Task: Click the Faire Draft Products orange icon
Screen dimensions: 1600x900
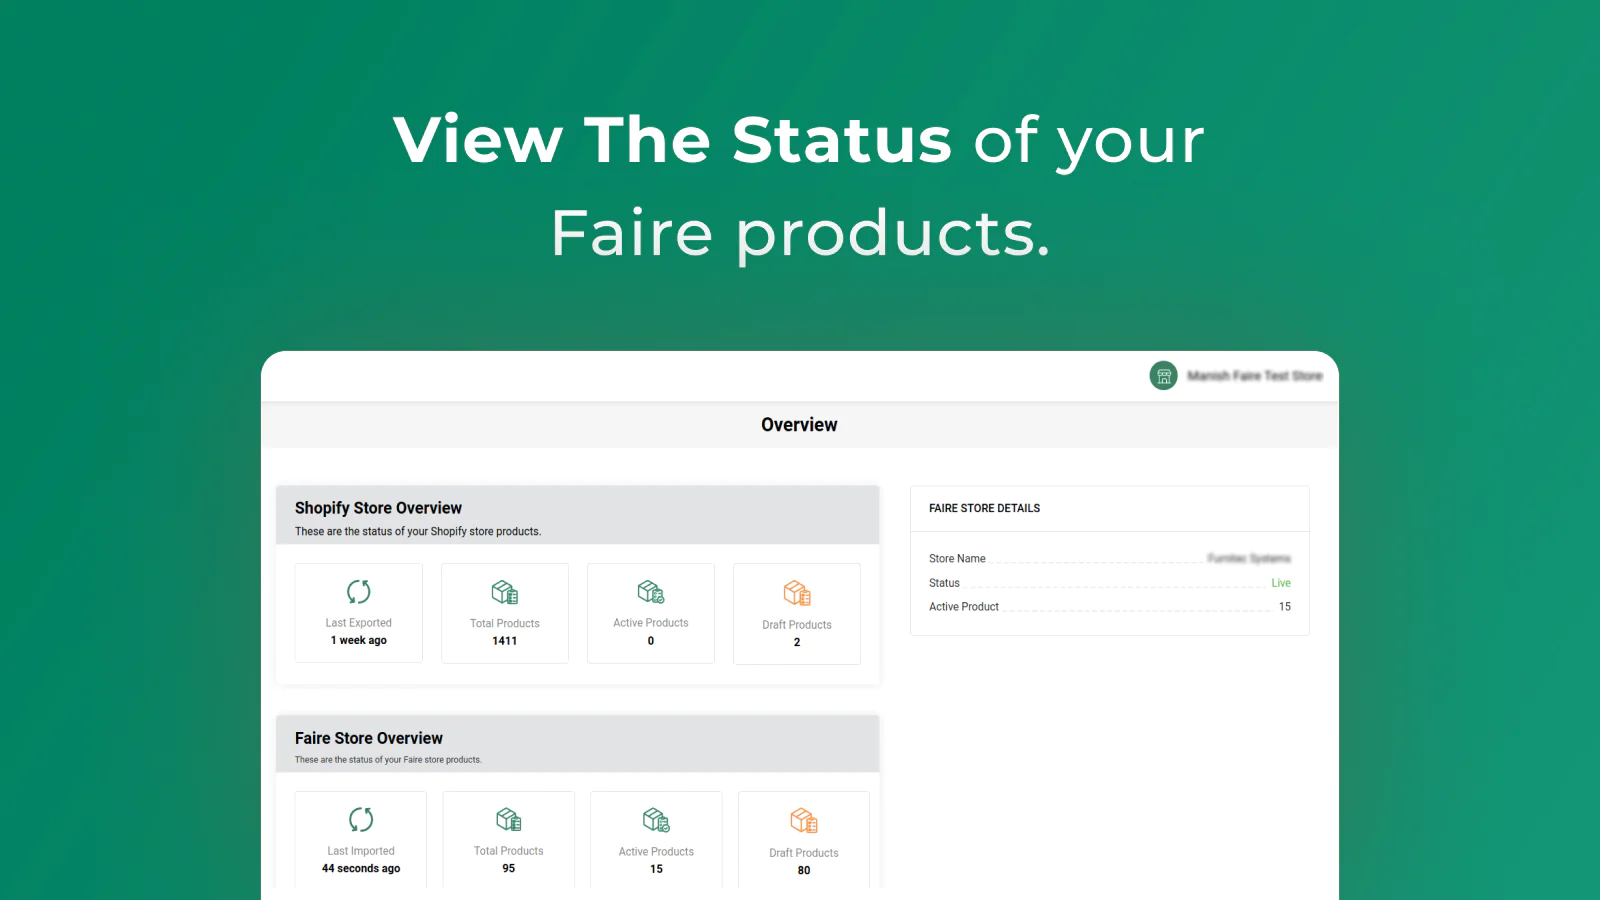Action: click(x=804, y=821)
